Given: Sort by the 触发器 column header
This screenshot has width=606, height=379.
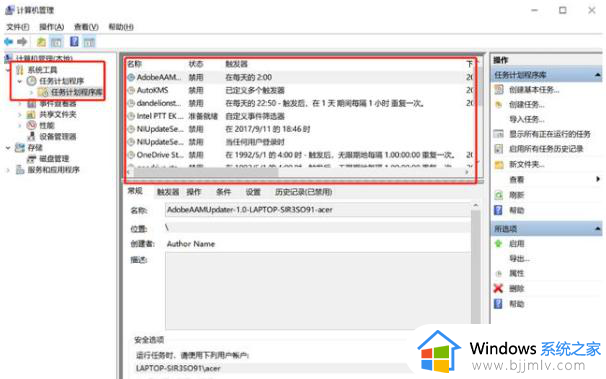Looking at the screenshot, I should tap(236, 64).
